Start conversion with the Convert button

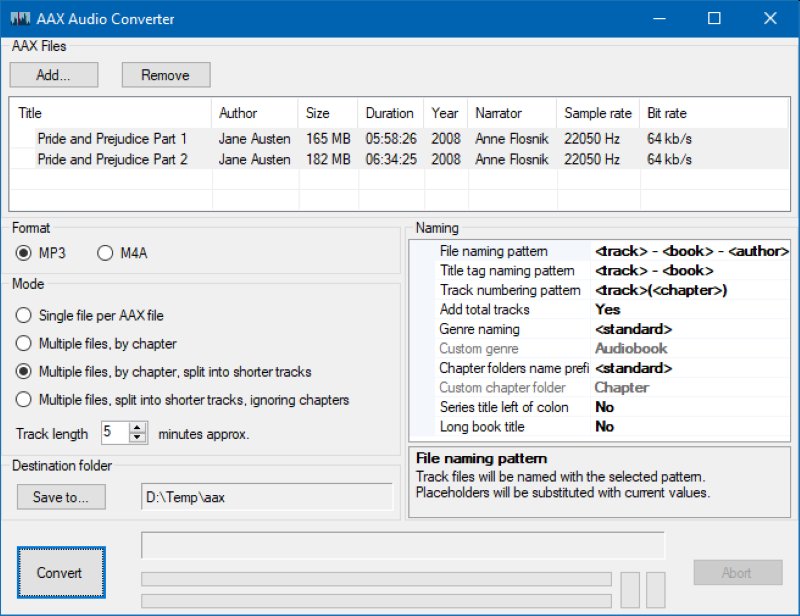pos(60,573)
